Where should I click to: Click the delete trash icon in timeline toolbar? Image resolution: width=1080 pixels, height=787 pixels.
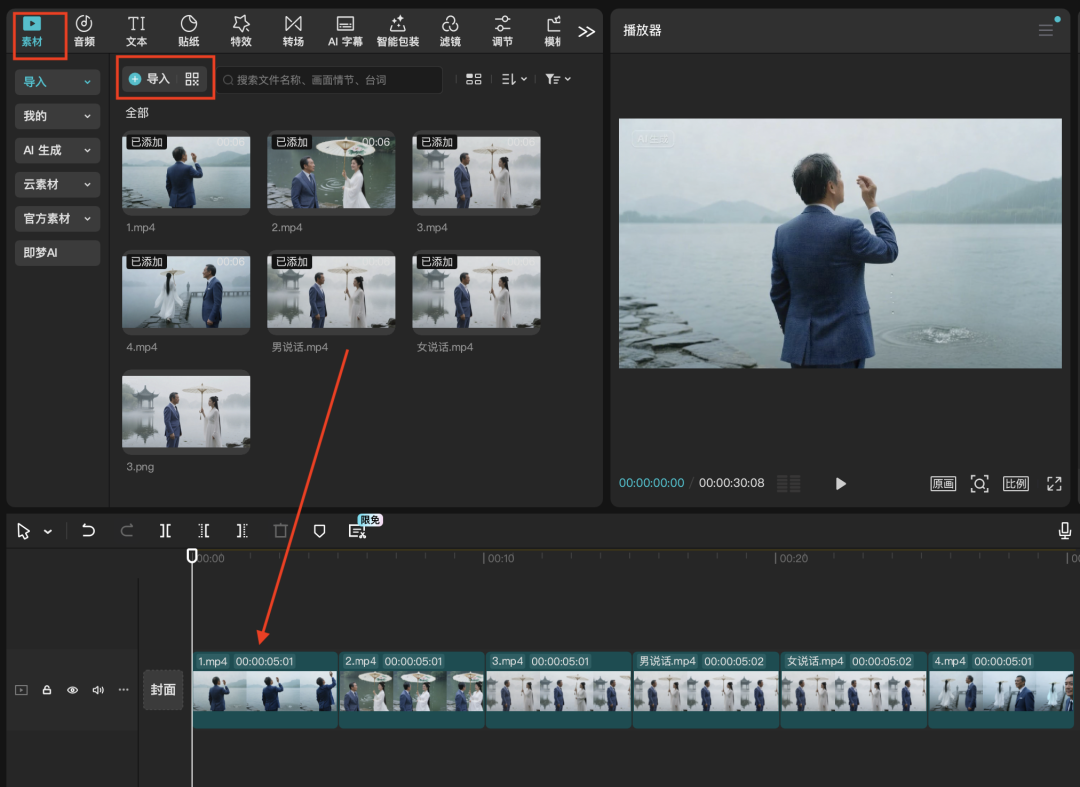tap(281, 531)
